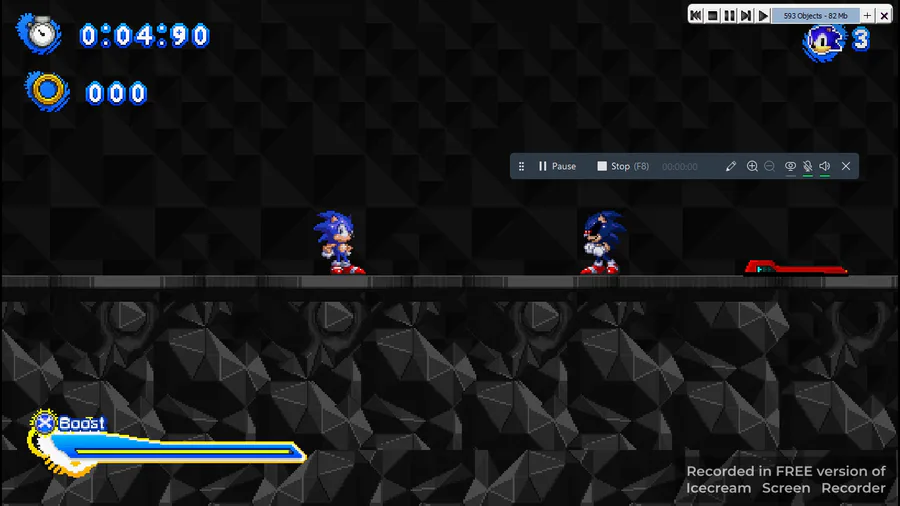Close the Icecream recorder toolbar
Viewport: 900px width, 506px height.
[x=846, y=166]
